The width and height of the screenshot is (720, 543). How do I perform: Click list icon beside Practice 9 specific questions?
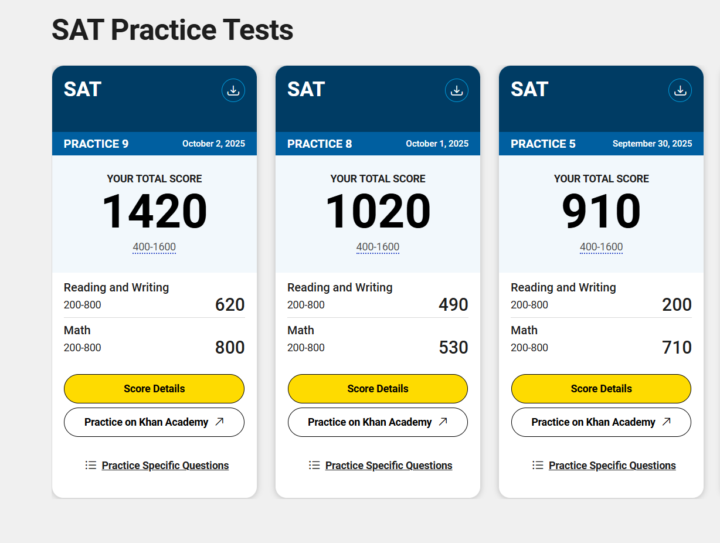pos(91,465)
